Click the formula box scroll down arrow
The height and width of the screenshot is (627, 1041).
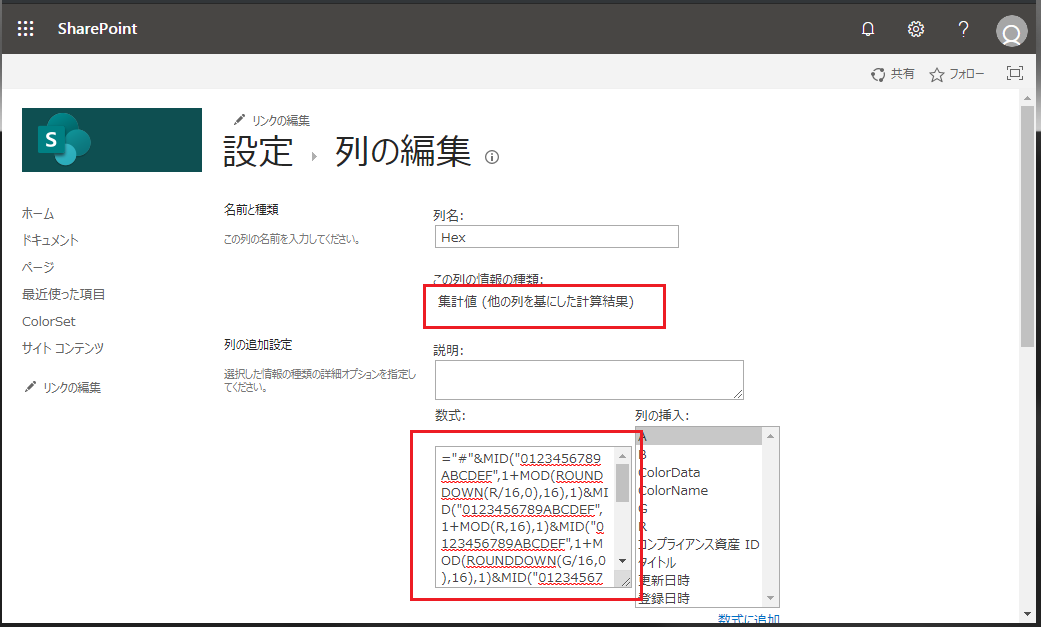pyautogui.click(x=622, y=561)
